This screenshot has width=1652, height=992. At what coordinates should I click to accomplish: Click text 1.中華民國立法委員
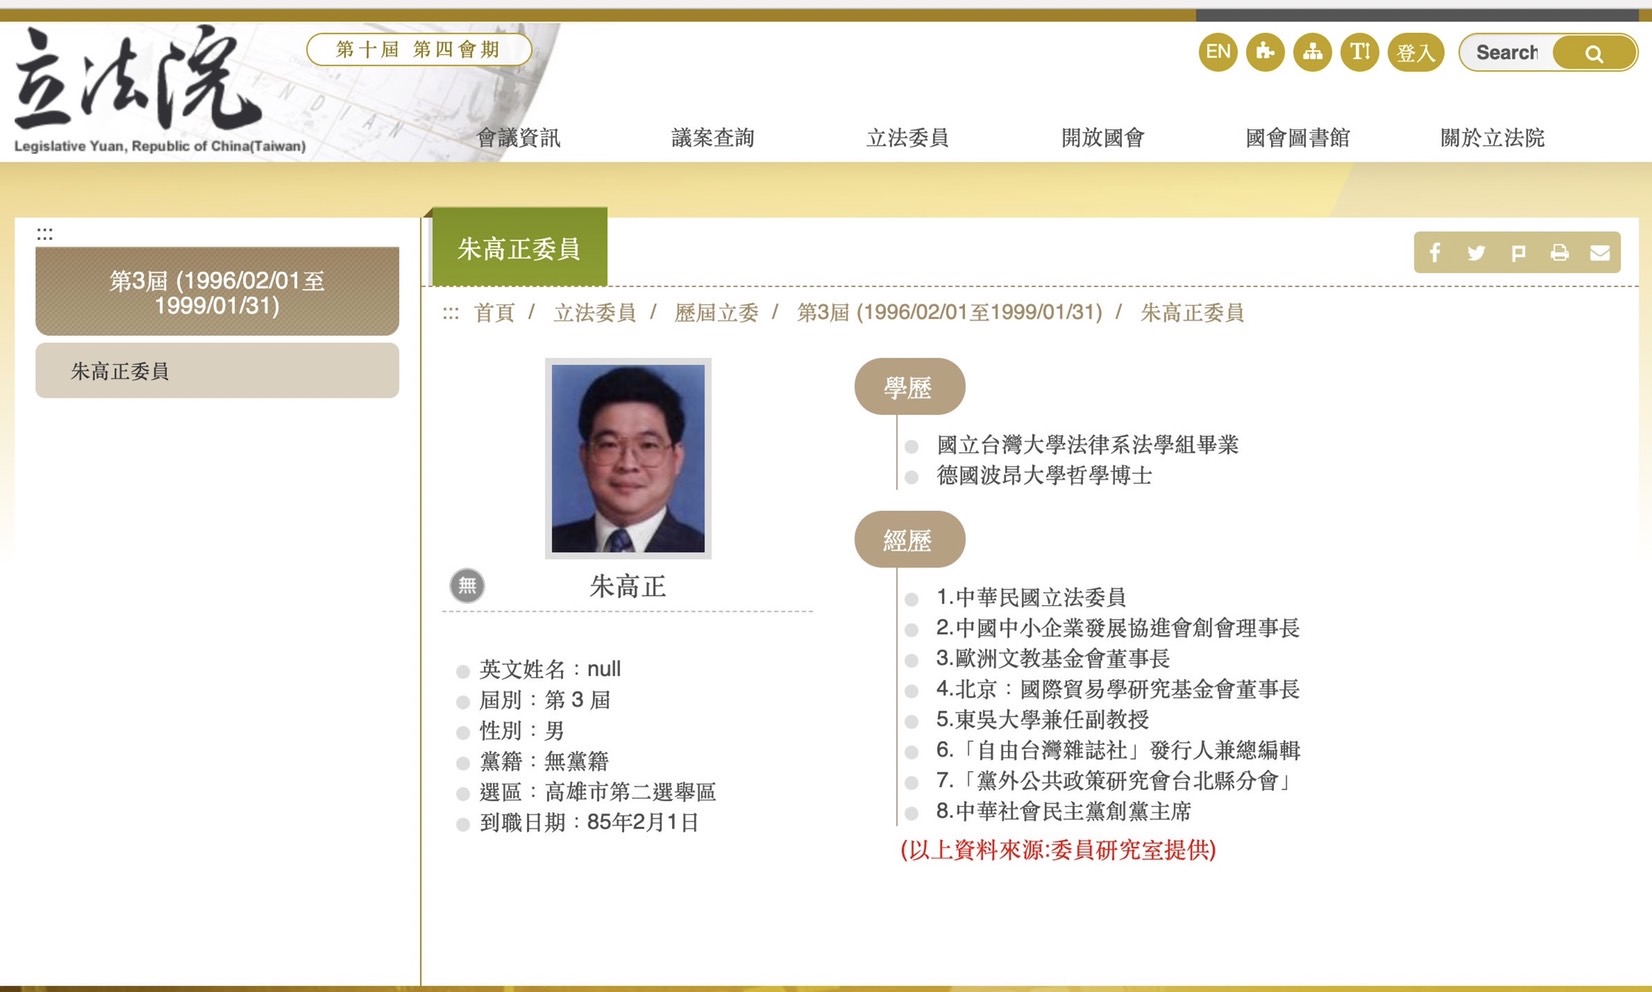point(1031,597)
